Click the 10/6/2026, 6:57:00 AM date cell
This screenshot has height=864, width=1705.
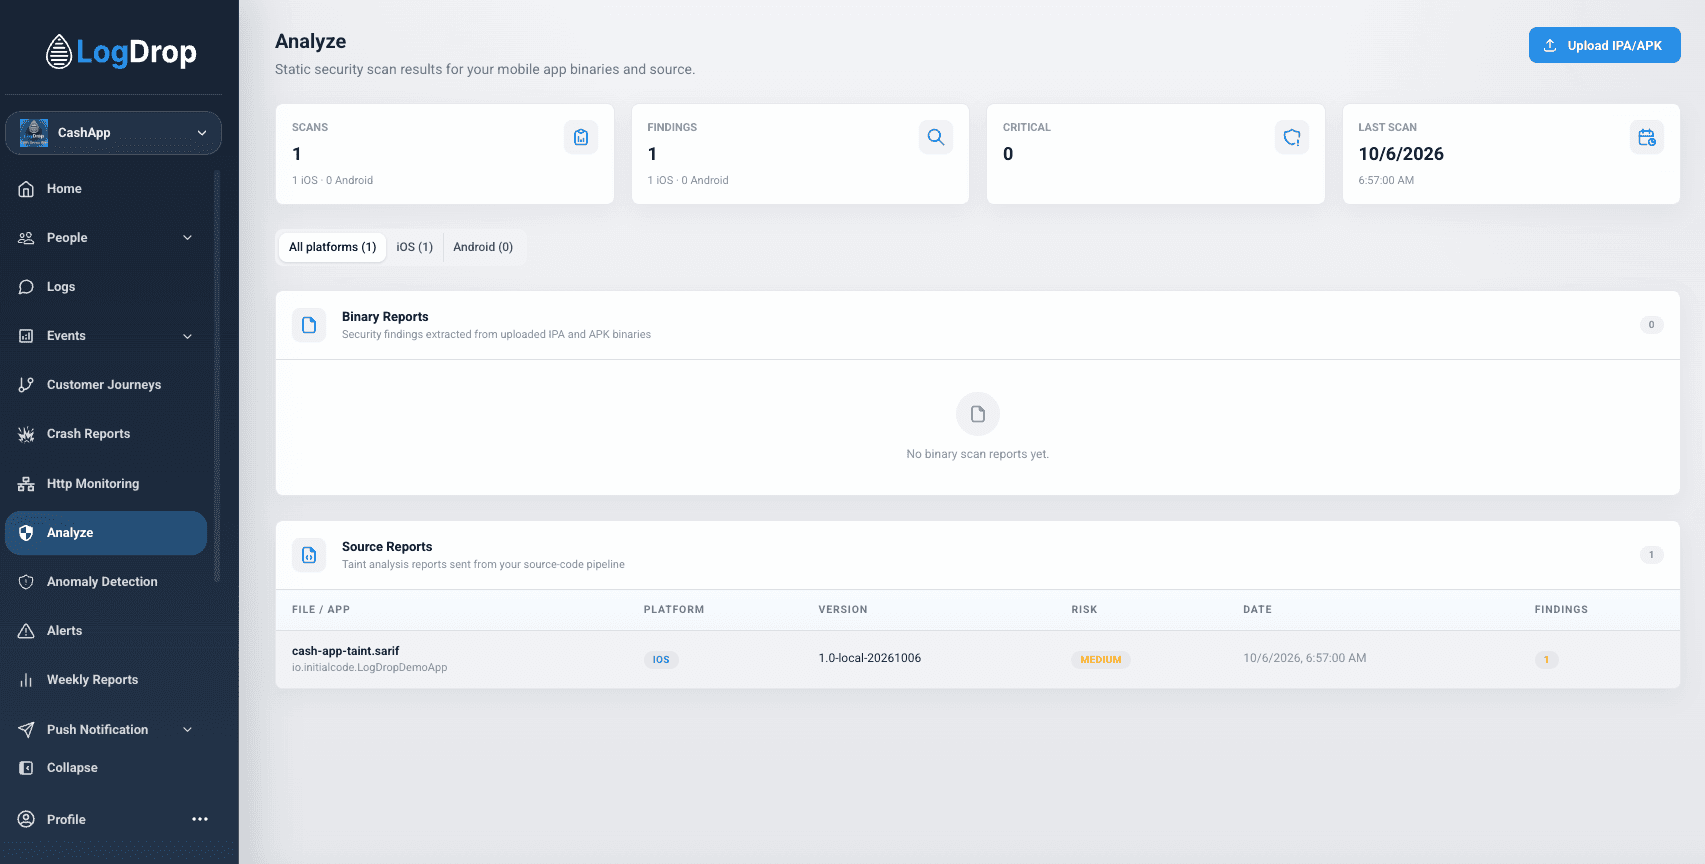pos(1305,658)
